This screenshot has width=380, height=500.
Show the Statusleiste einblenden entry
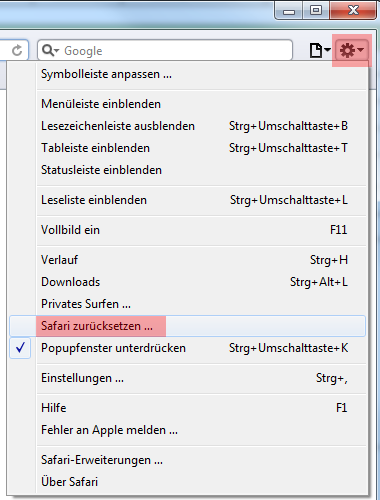click(188, 170)
